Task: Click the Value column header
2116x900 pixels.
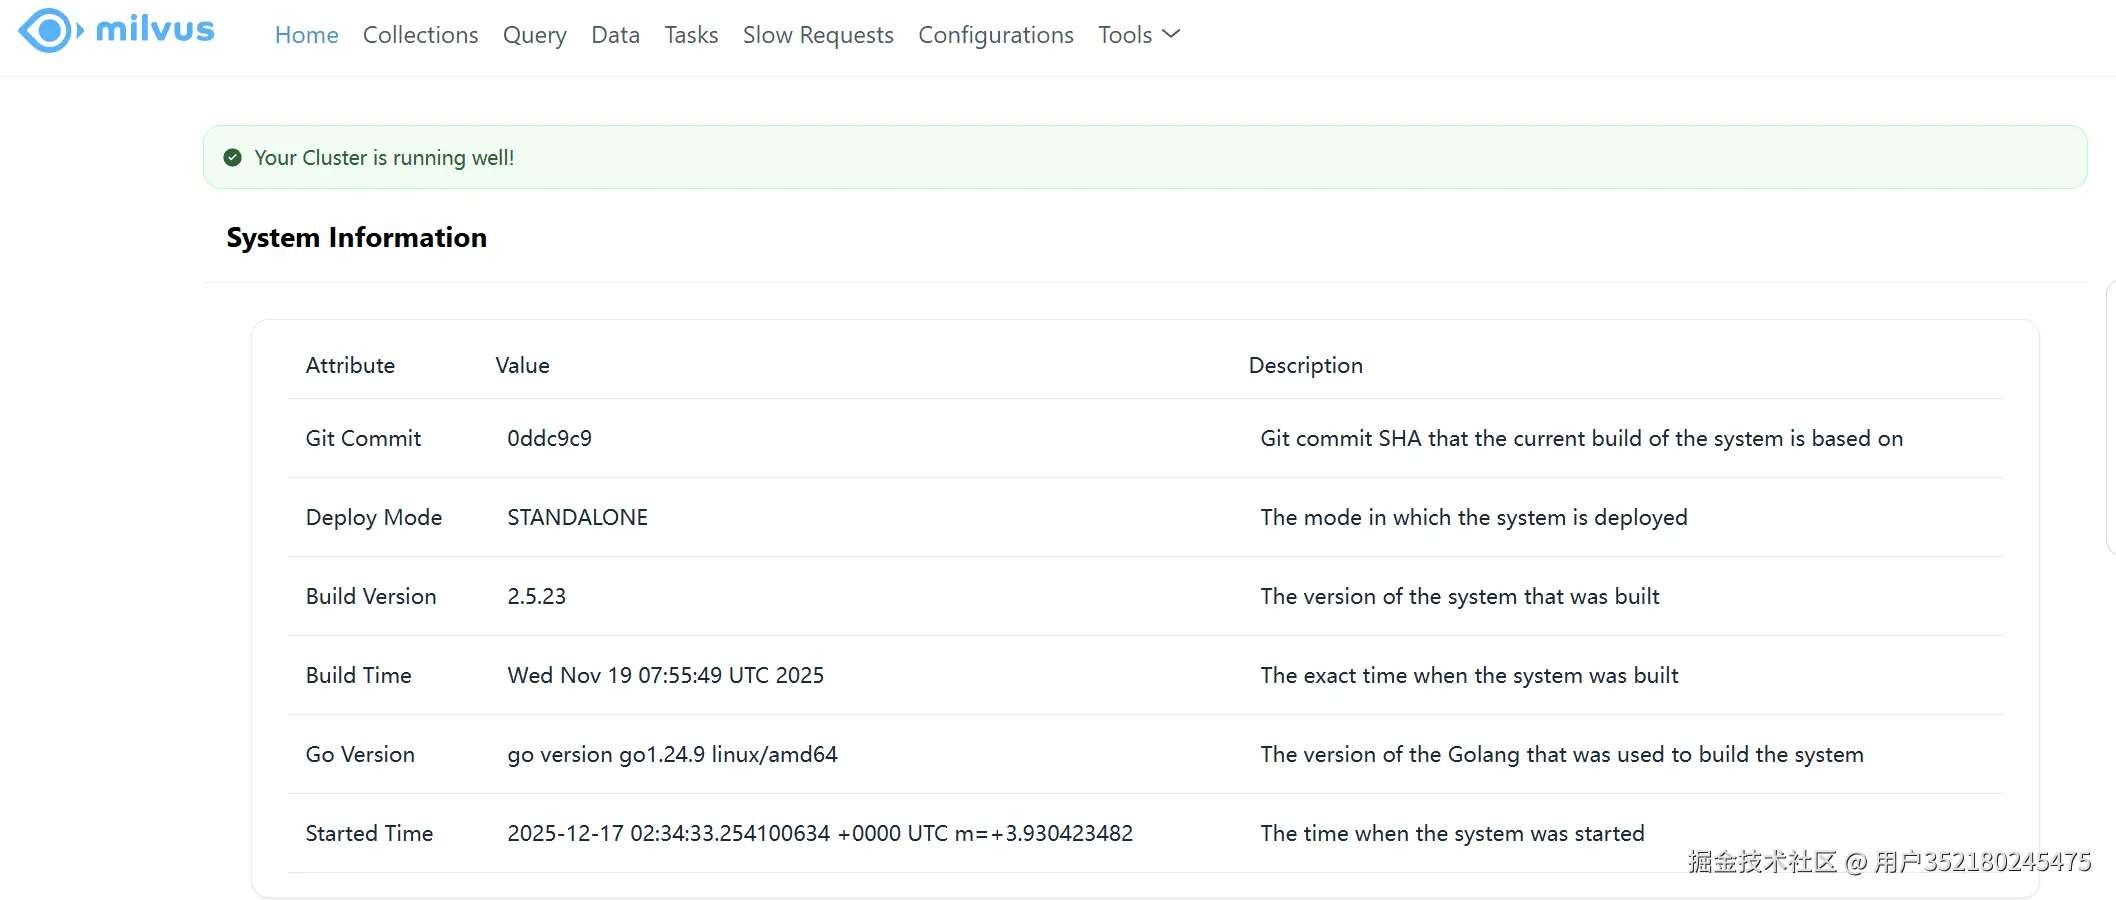Action: (522, 365)
